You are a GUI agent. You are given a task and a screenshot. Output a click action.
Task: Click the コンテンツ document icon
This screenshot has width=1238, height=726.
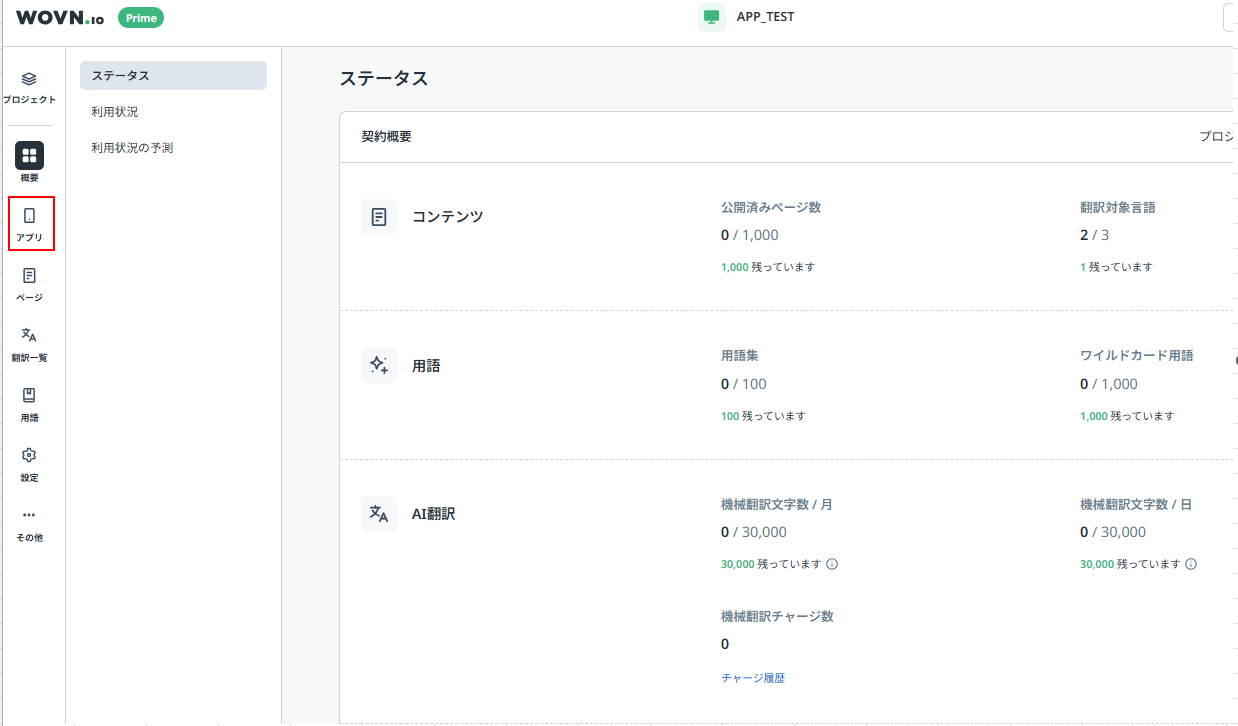[379, 216]
